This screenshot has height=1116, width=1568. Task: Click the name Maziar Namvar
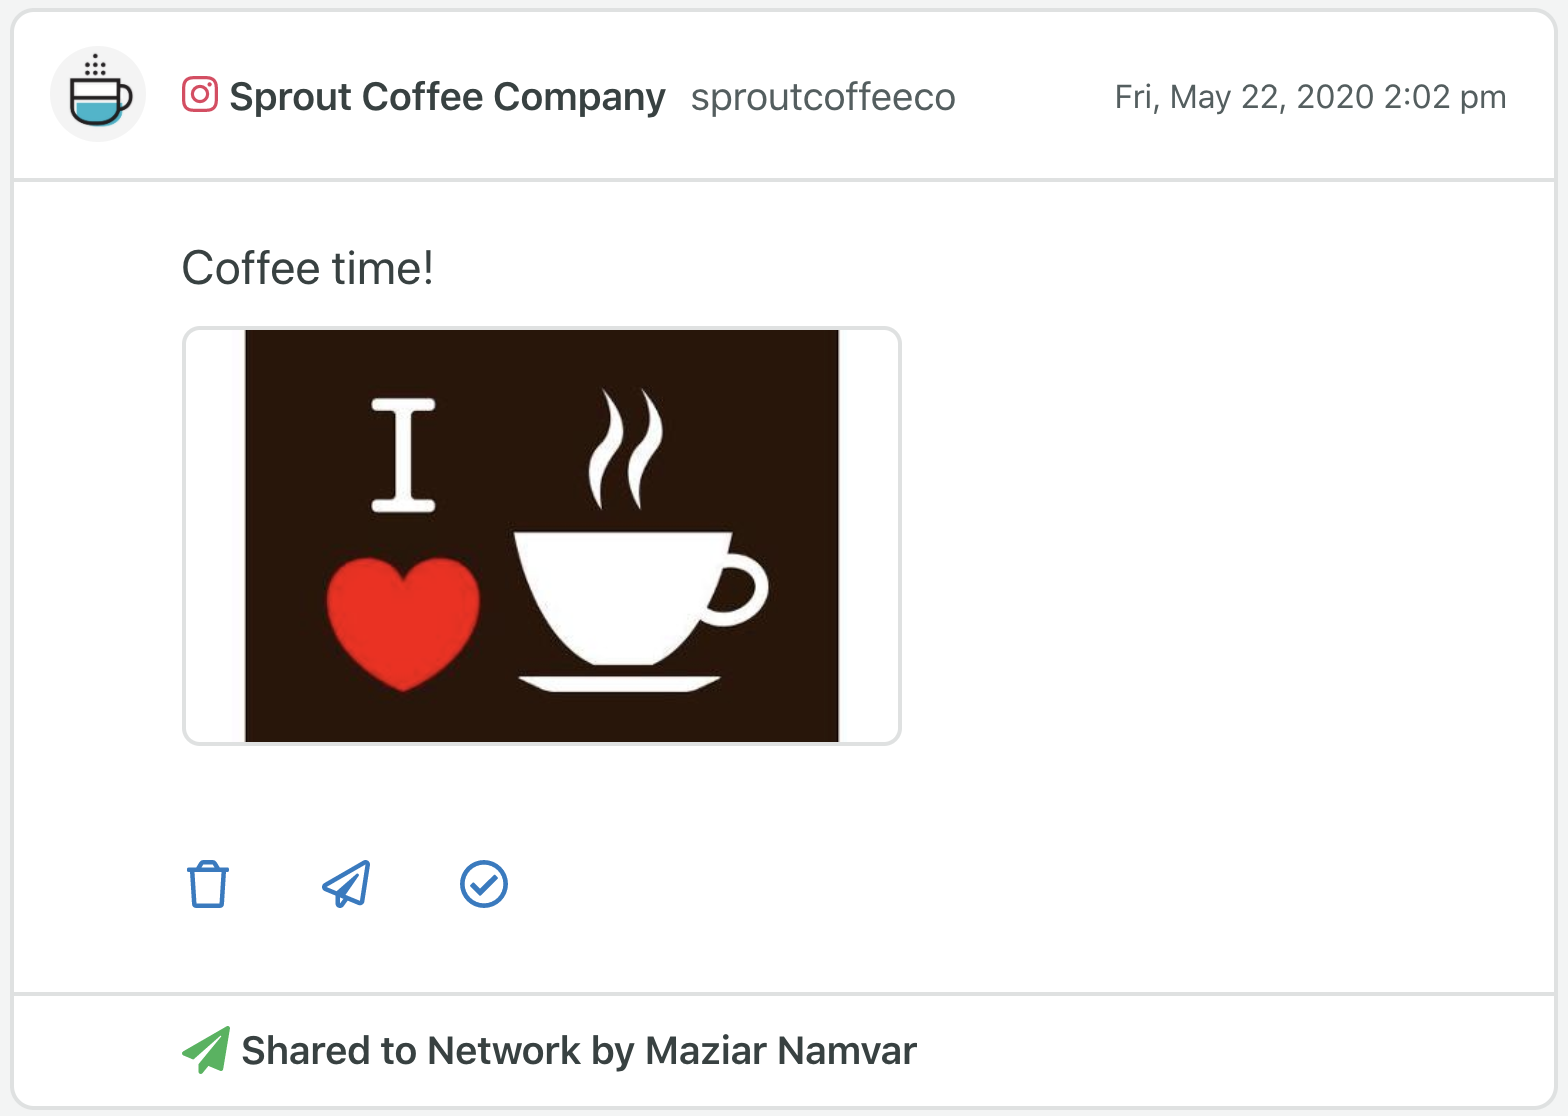click(781, 1051)
